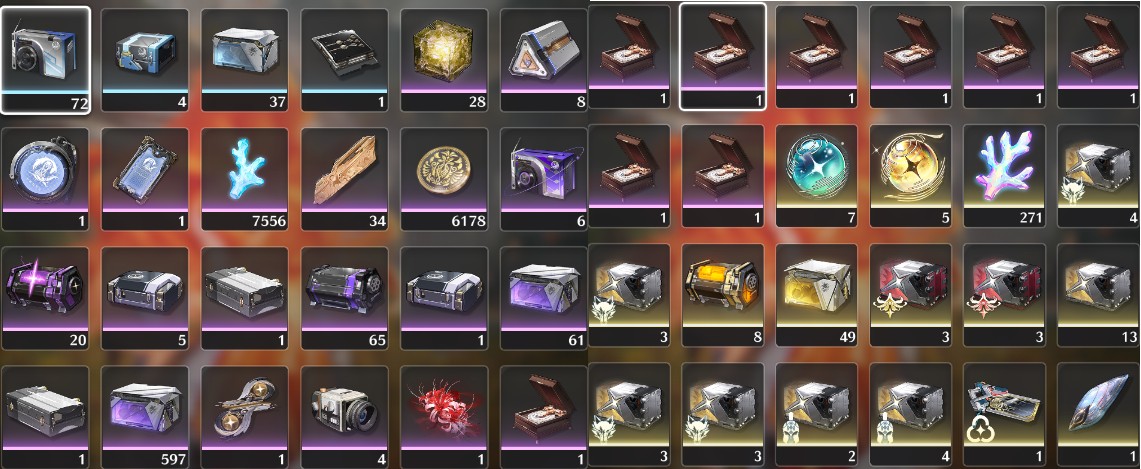Choose the rainbow coral item showing 271
The height and width of the screenshot is (469, 1141).
click(x=1005, y=175)
